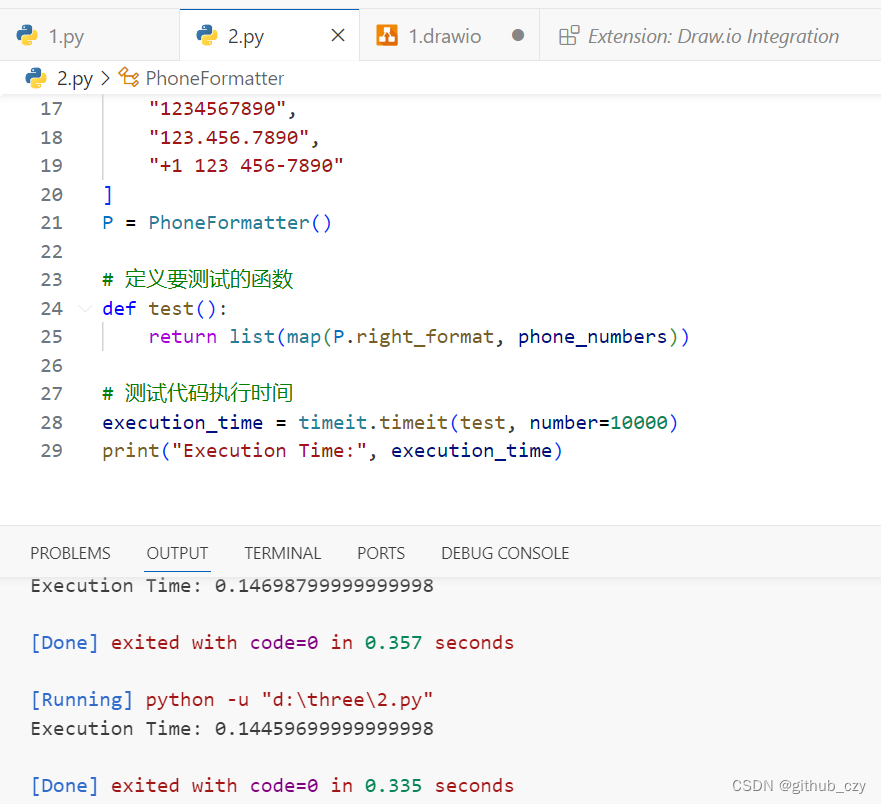Click P.right_format in line 25

(414, 337)
